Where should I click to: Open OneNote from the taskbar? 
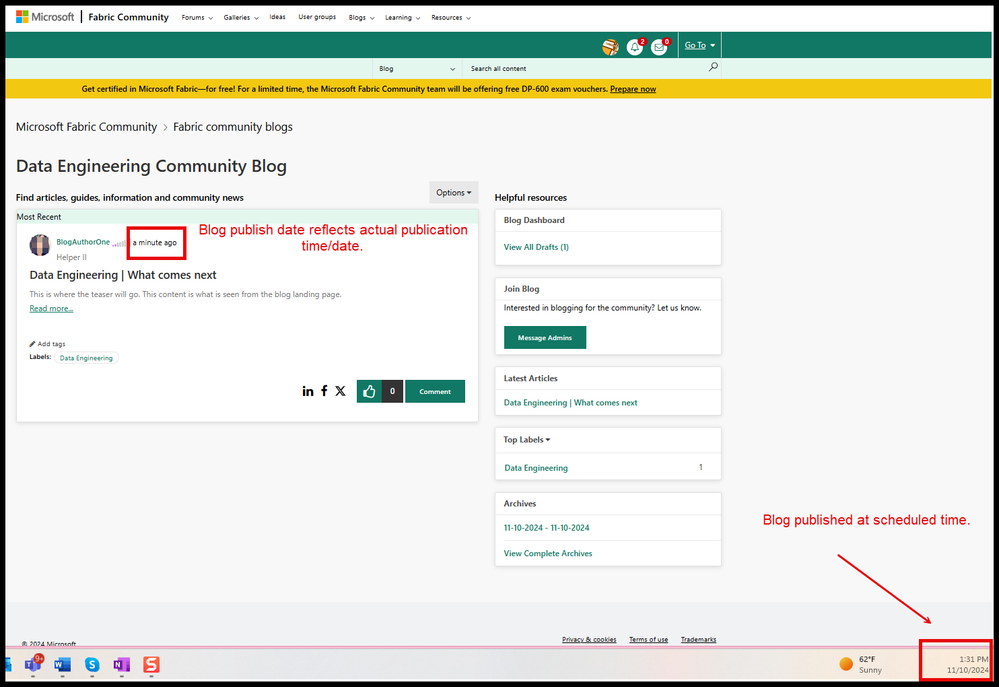121,665
